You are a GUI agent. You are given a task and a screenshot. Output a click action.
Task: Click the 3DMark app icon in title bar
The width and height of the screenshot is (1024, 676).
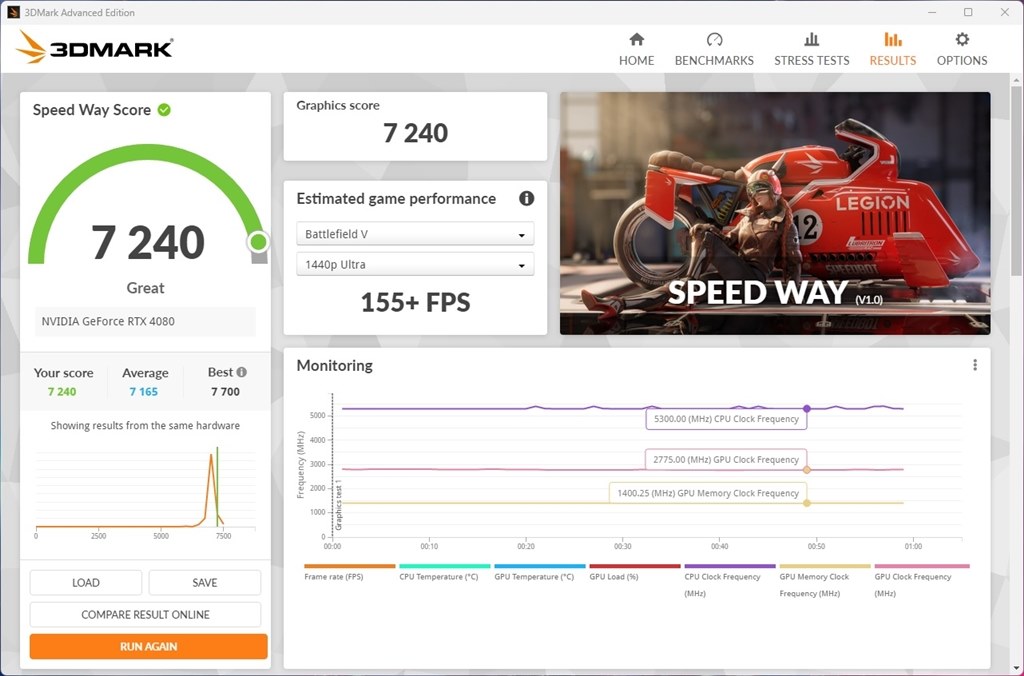pos(13,12)
